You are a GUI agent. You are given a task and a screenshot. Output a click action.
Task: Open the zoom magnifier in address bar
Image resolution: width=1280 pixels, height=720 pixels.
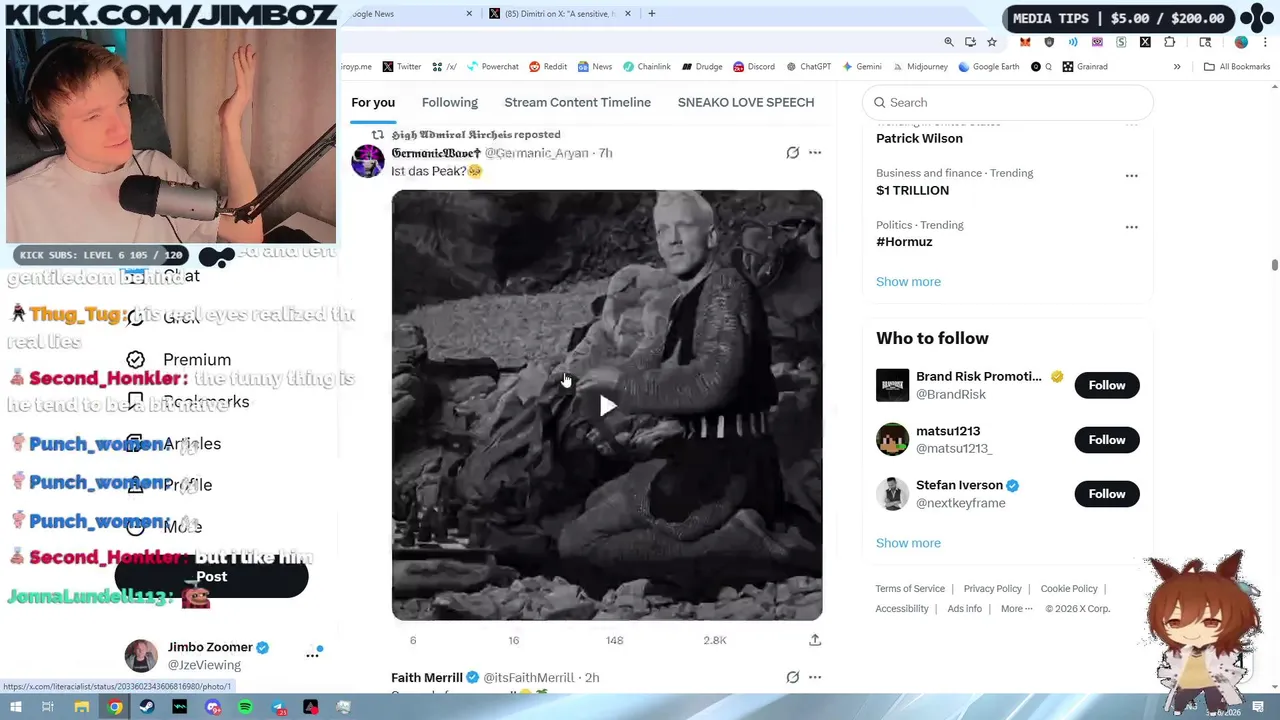pos(948,42)
